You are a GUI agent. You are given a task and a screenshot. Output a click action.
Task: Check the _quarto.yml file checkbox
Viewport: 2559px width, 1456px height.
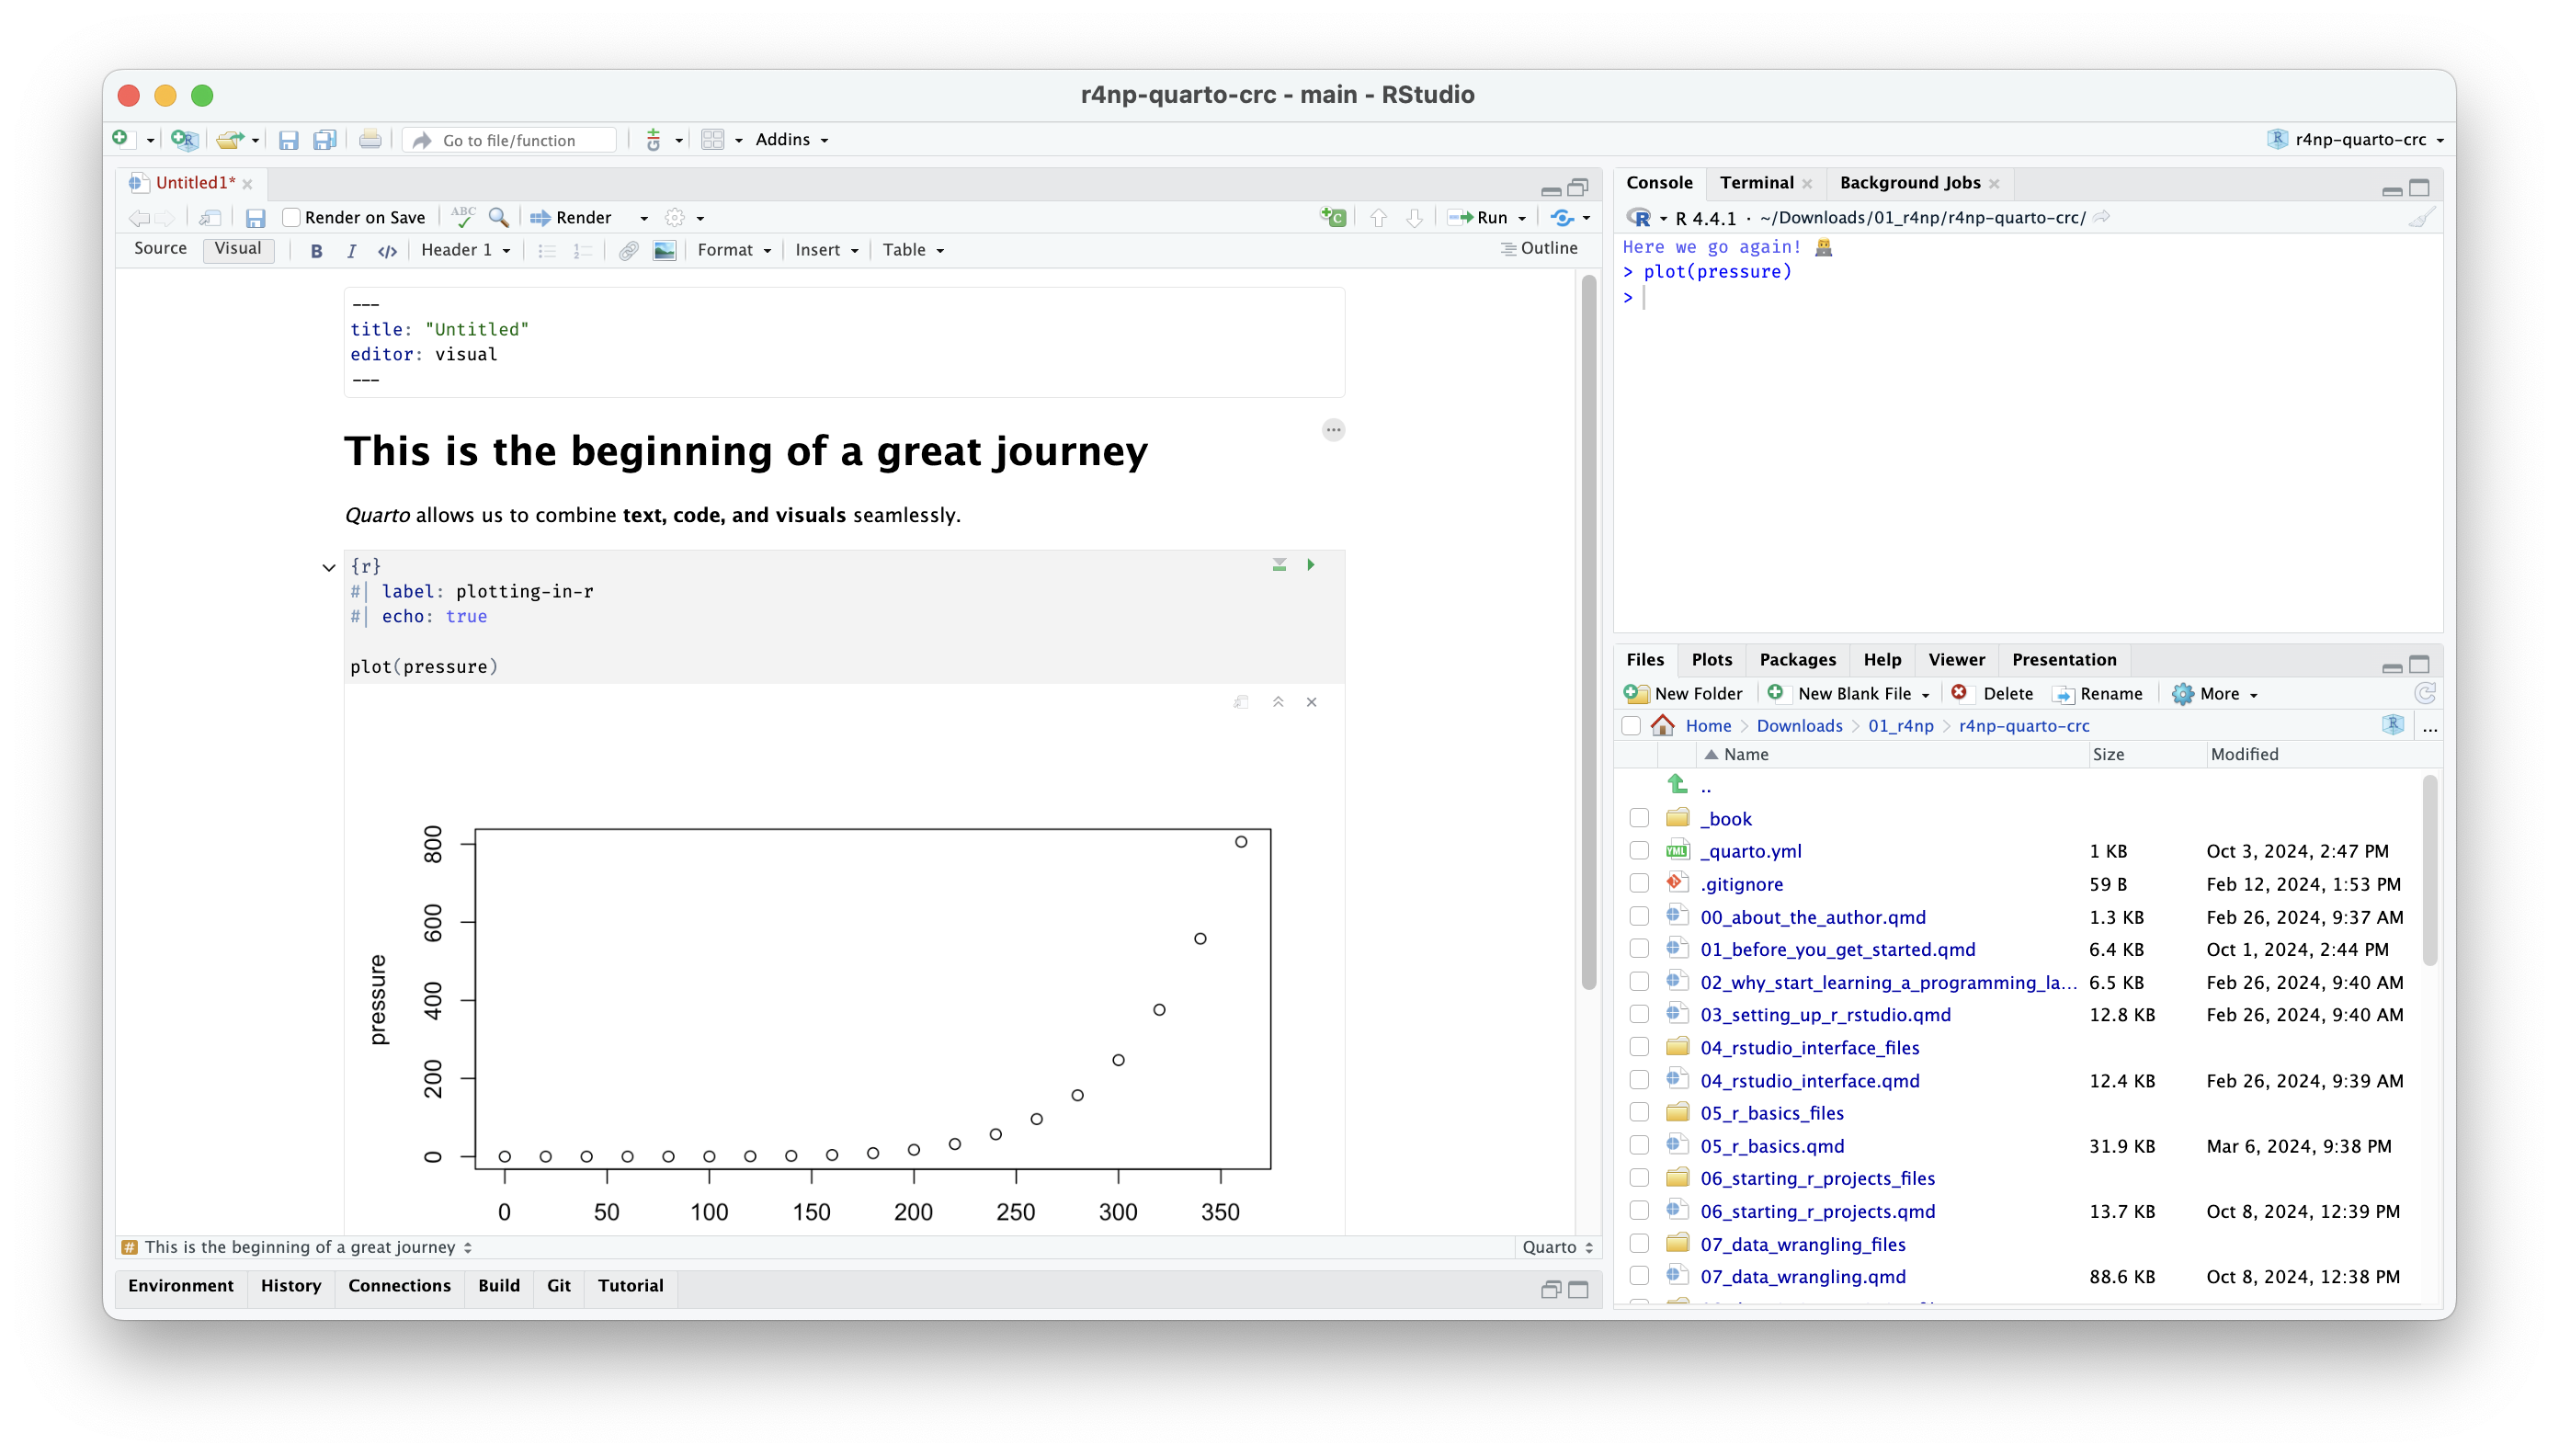[x=1639, y=851]
